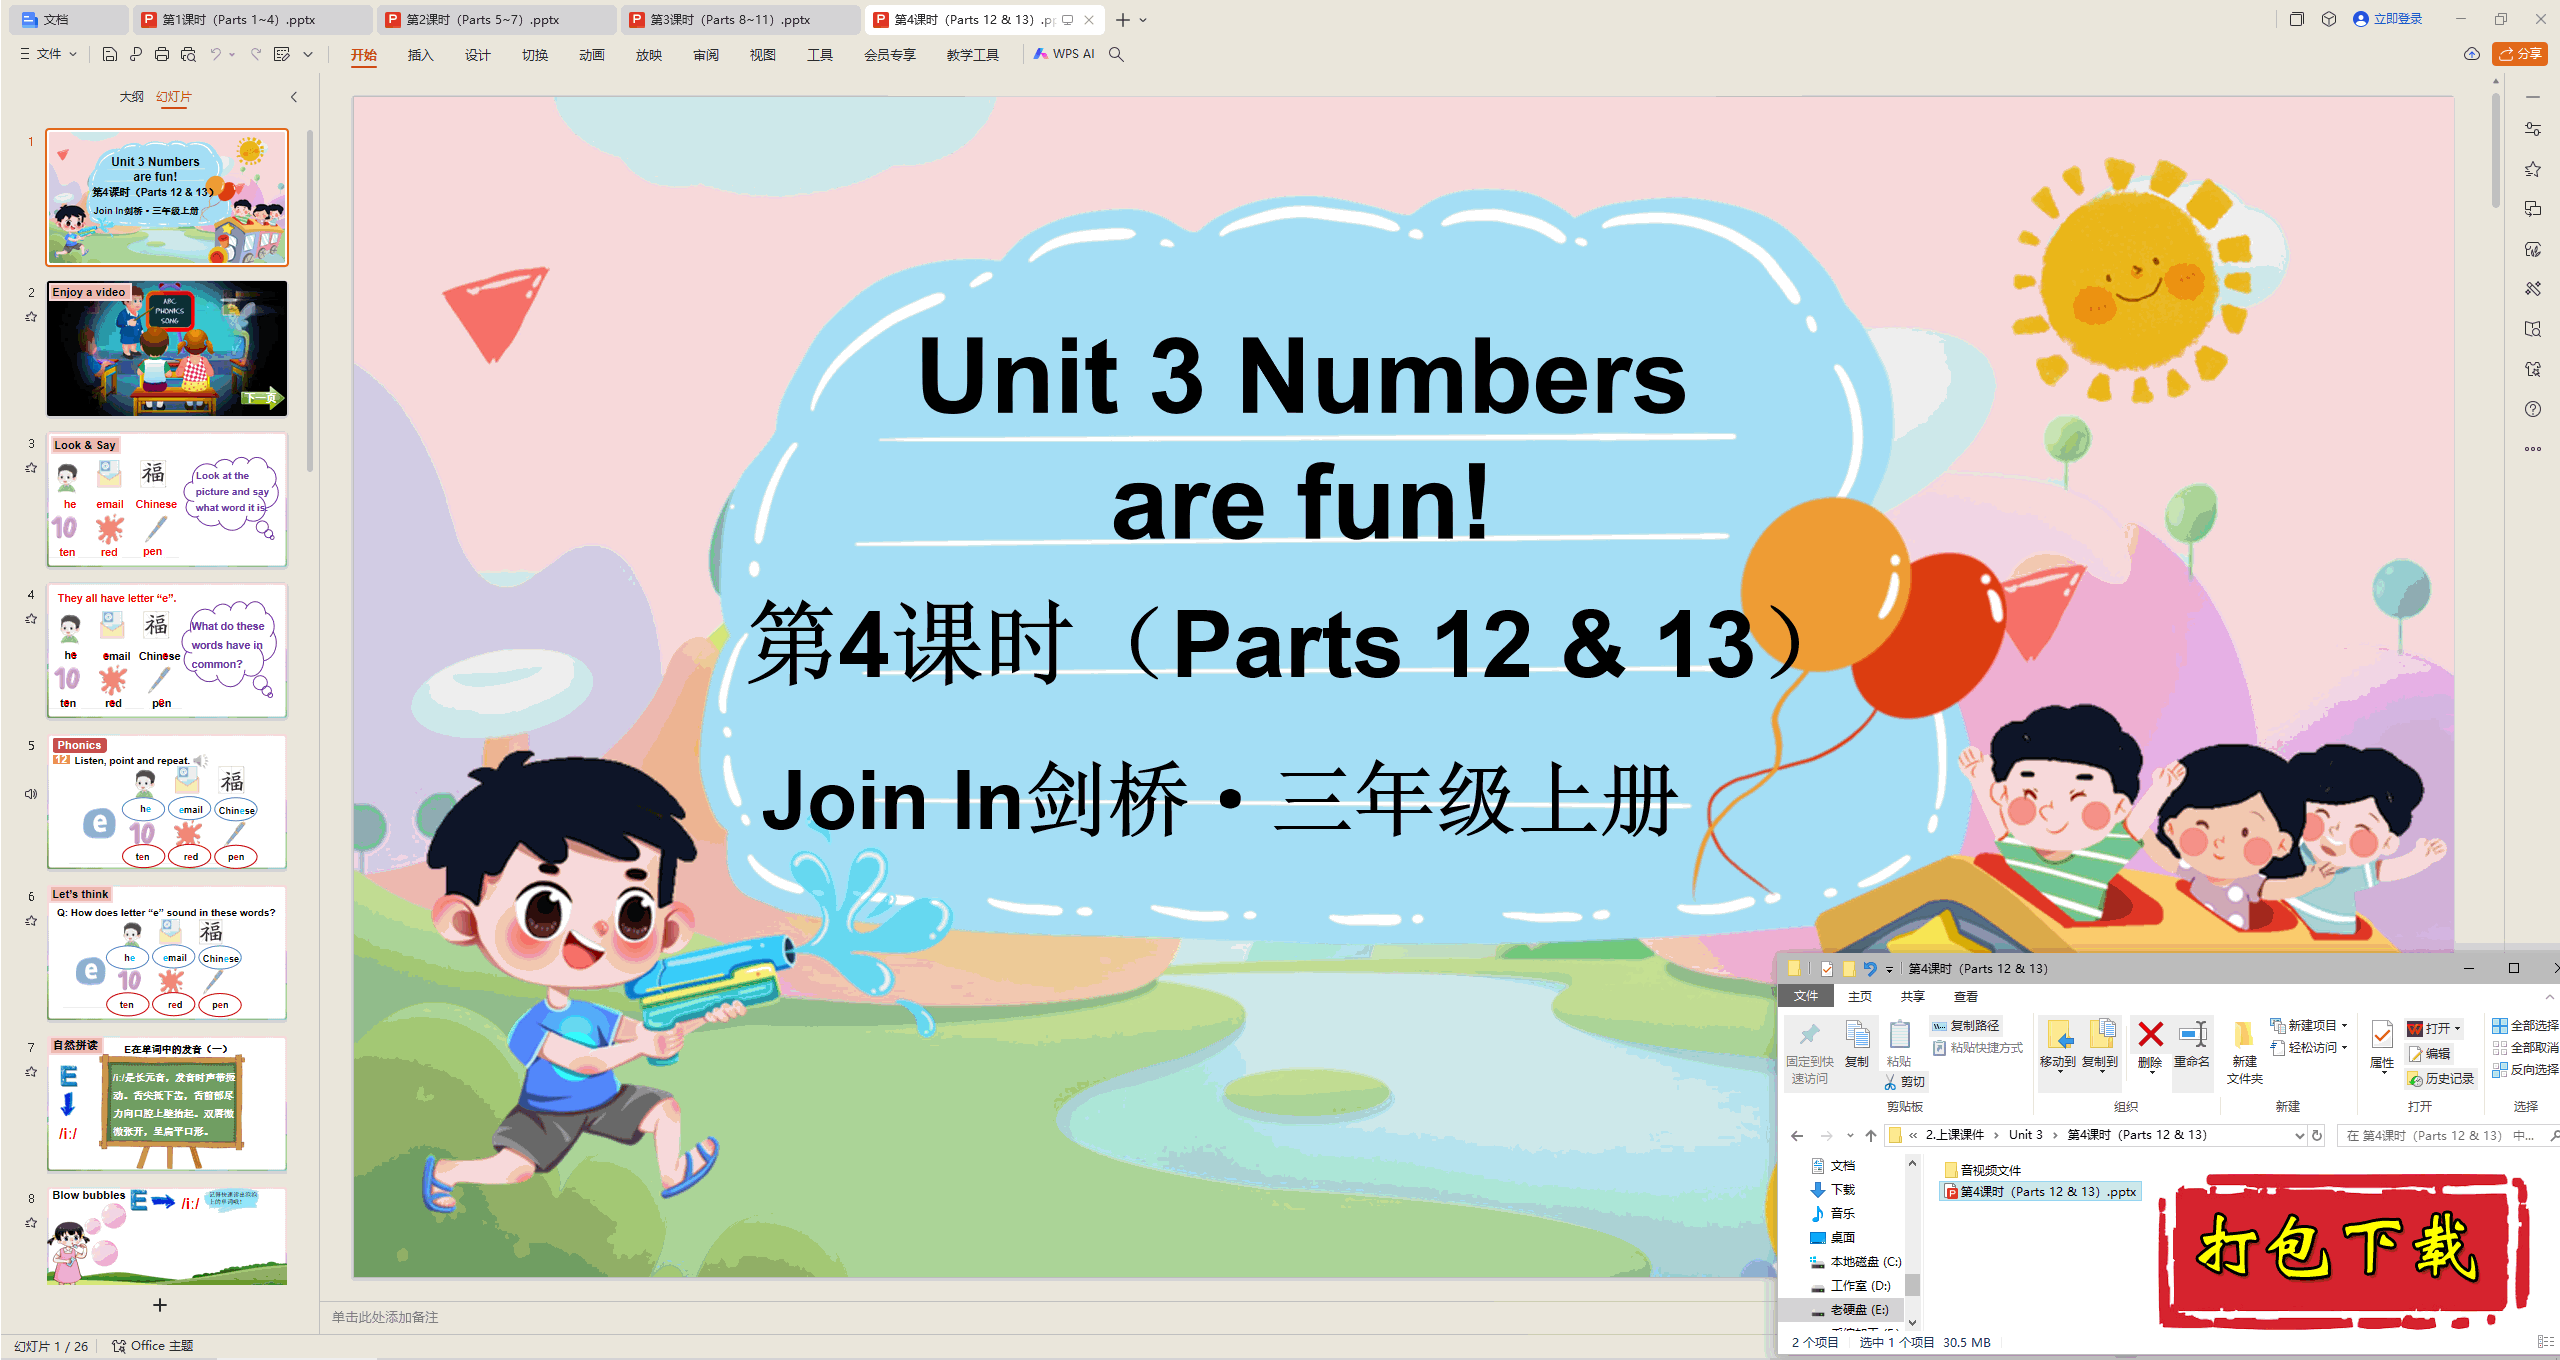
Task: Click the Explorer navigation pane scrollbar
Action: (x=1912, y=1284)
